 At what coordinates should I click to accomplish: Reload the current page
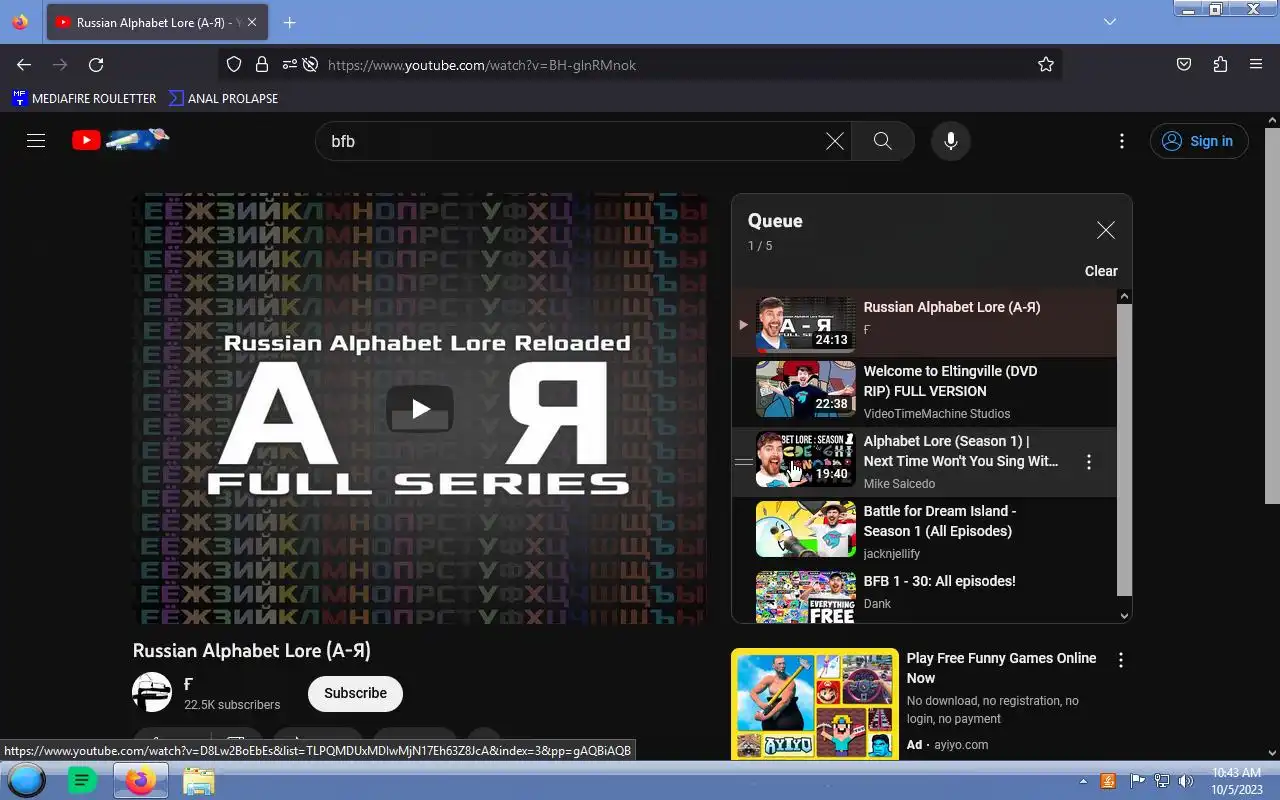[x=96, y=65]
